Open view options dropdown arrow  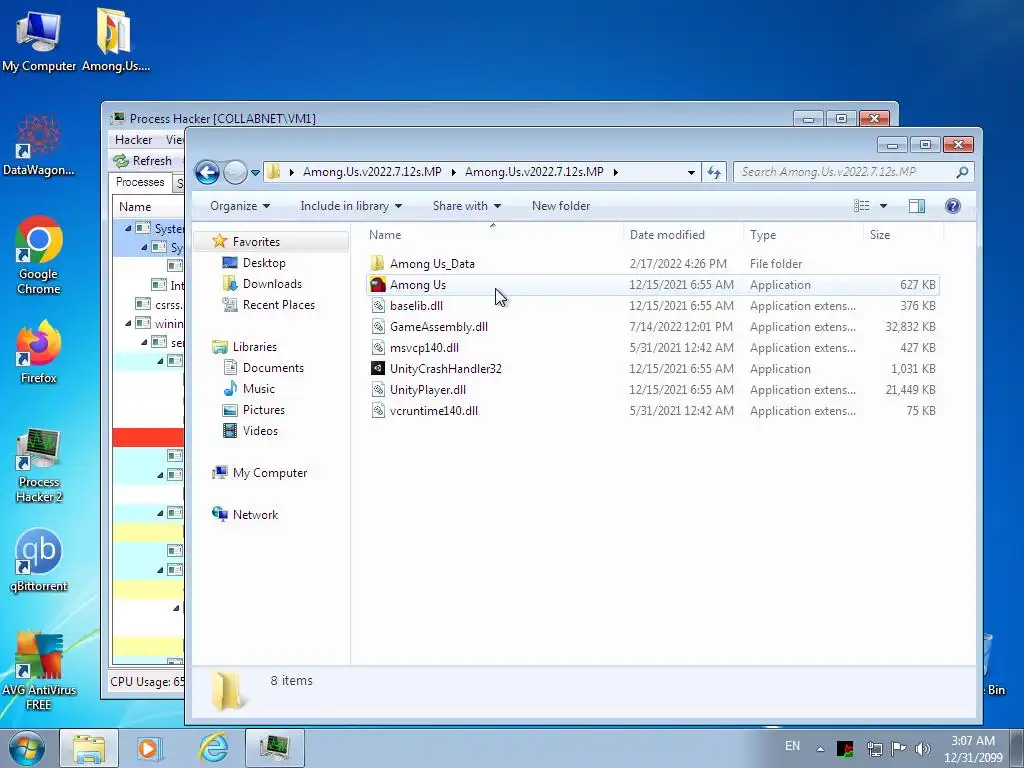pos(884,206)
